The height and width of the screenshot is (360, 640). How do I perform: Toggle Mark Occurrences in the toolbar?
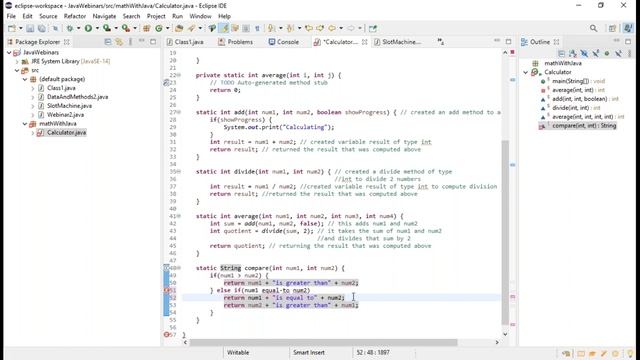(224, 29)
